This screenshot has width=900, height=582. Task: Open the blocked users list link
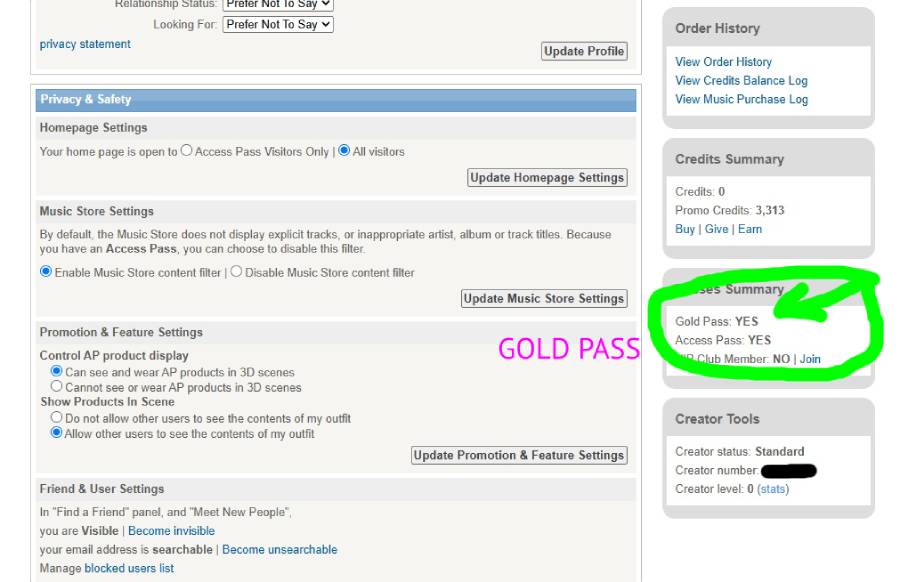coord(129,568)
